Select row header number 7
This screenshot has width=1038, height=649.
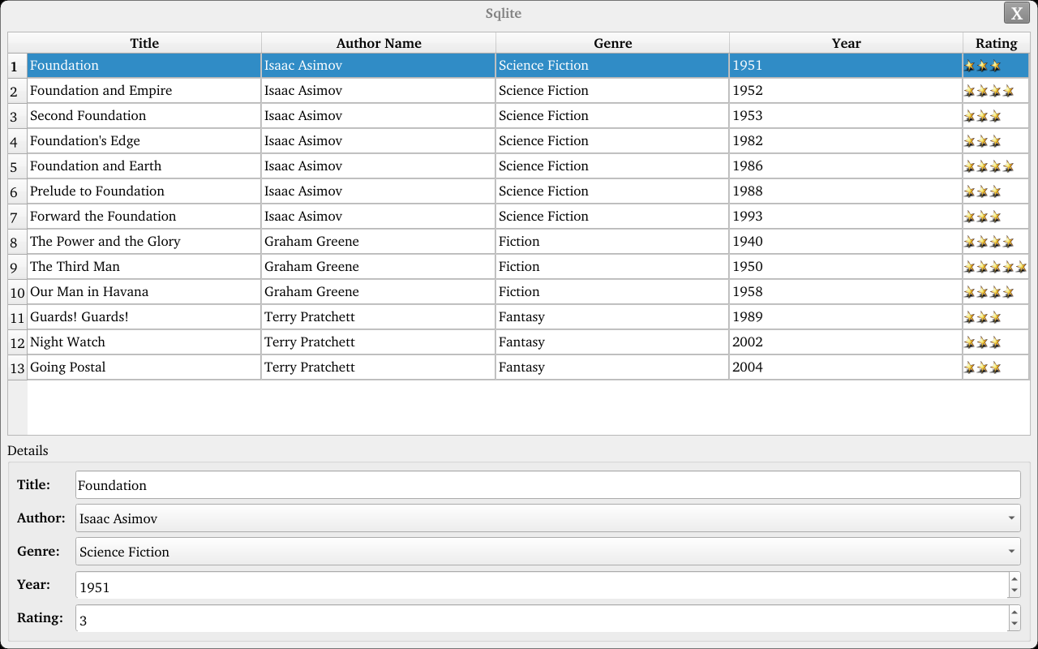[16, 217]
